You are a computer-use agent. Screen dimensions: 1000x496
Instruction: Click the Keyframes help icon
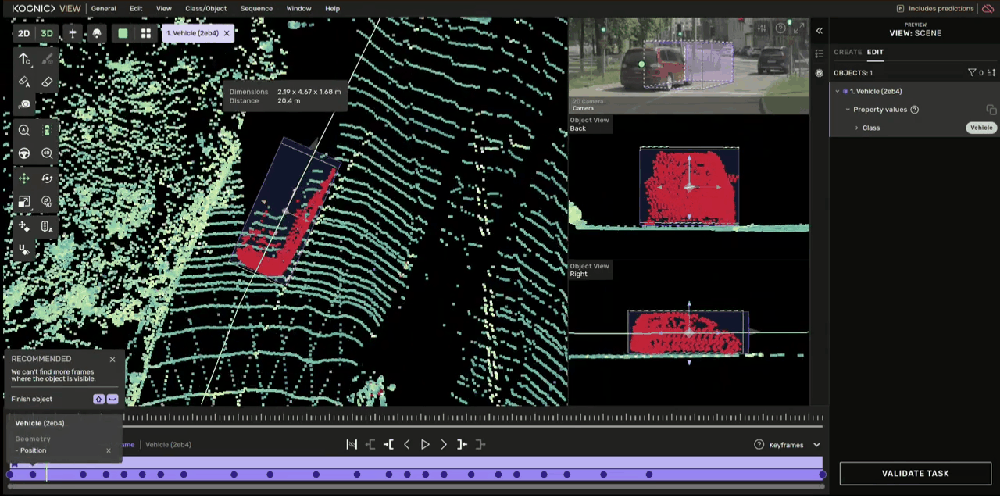758,445
